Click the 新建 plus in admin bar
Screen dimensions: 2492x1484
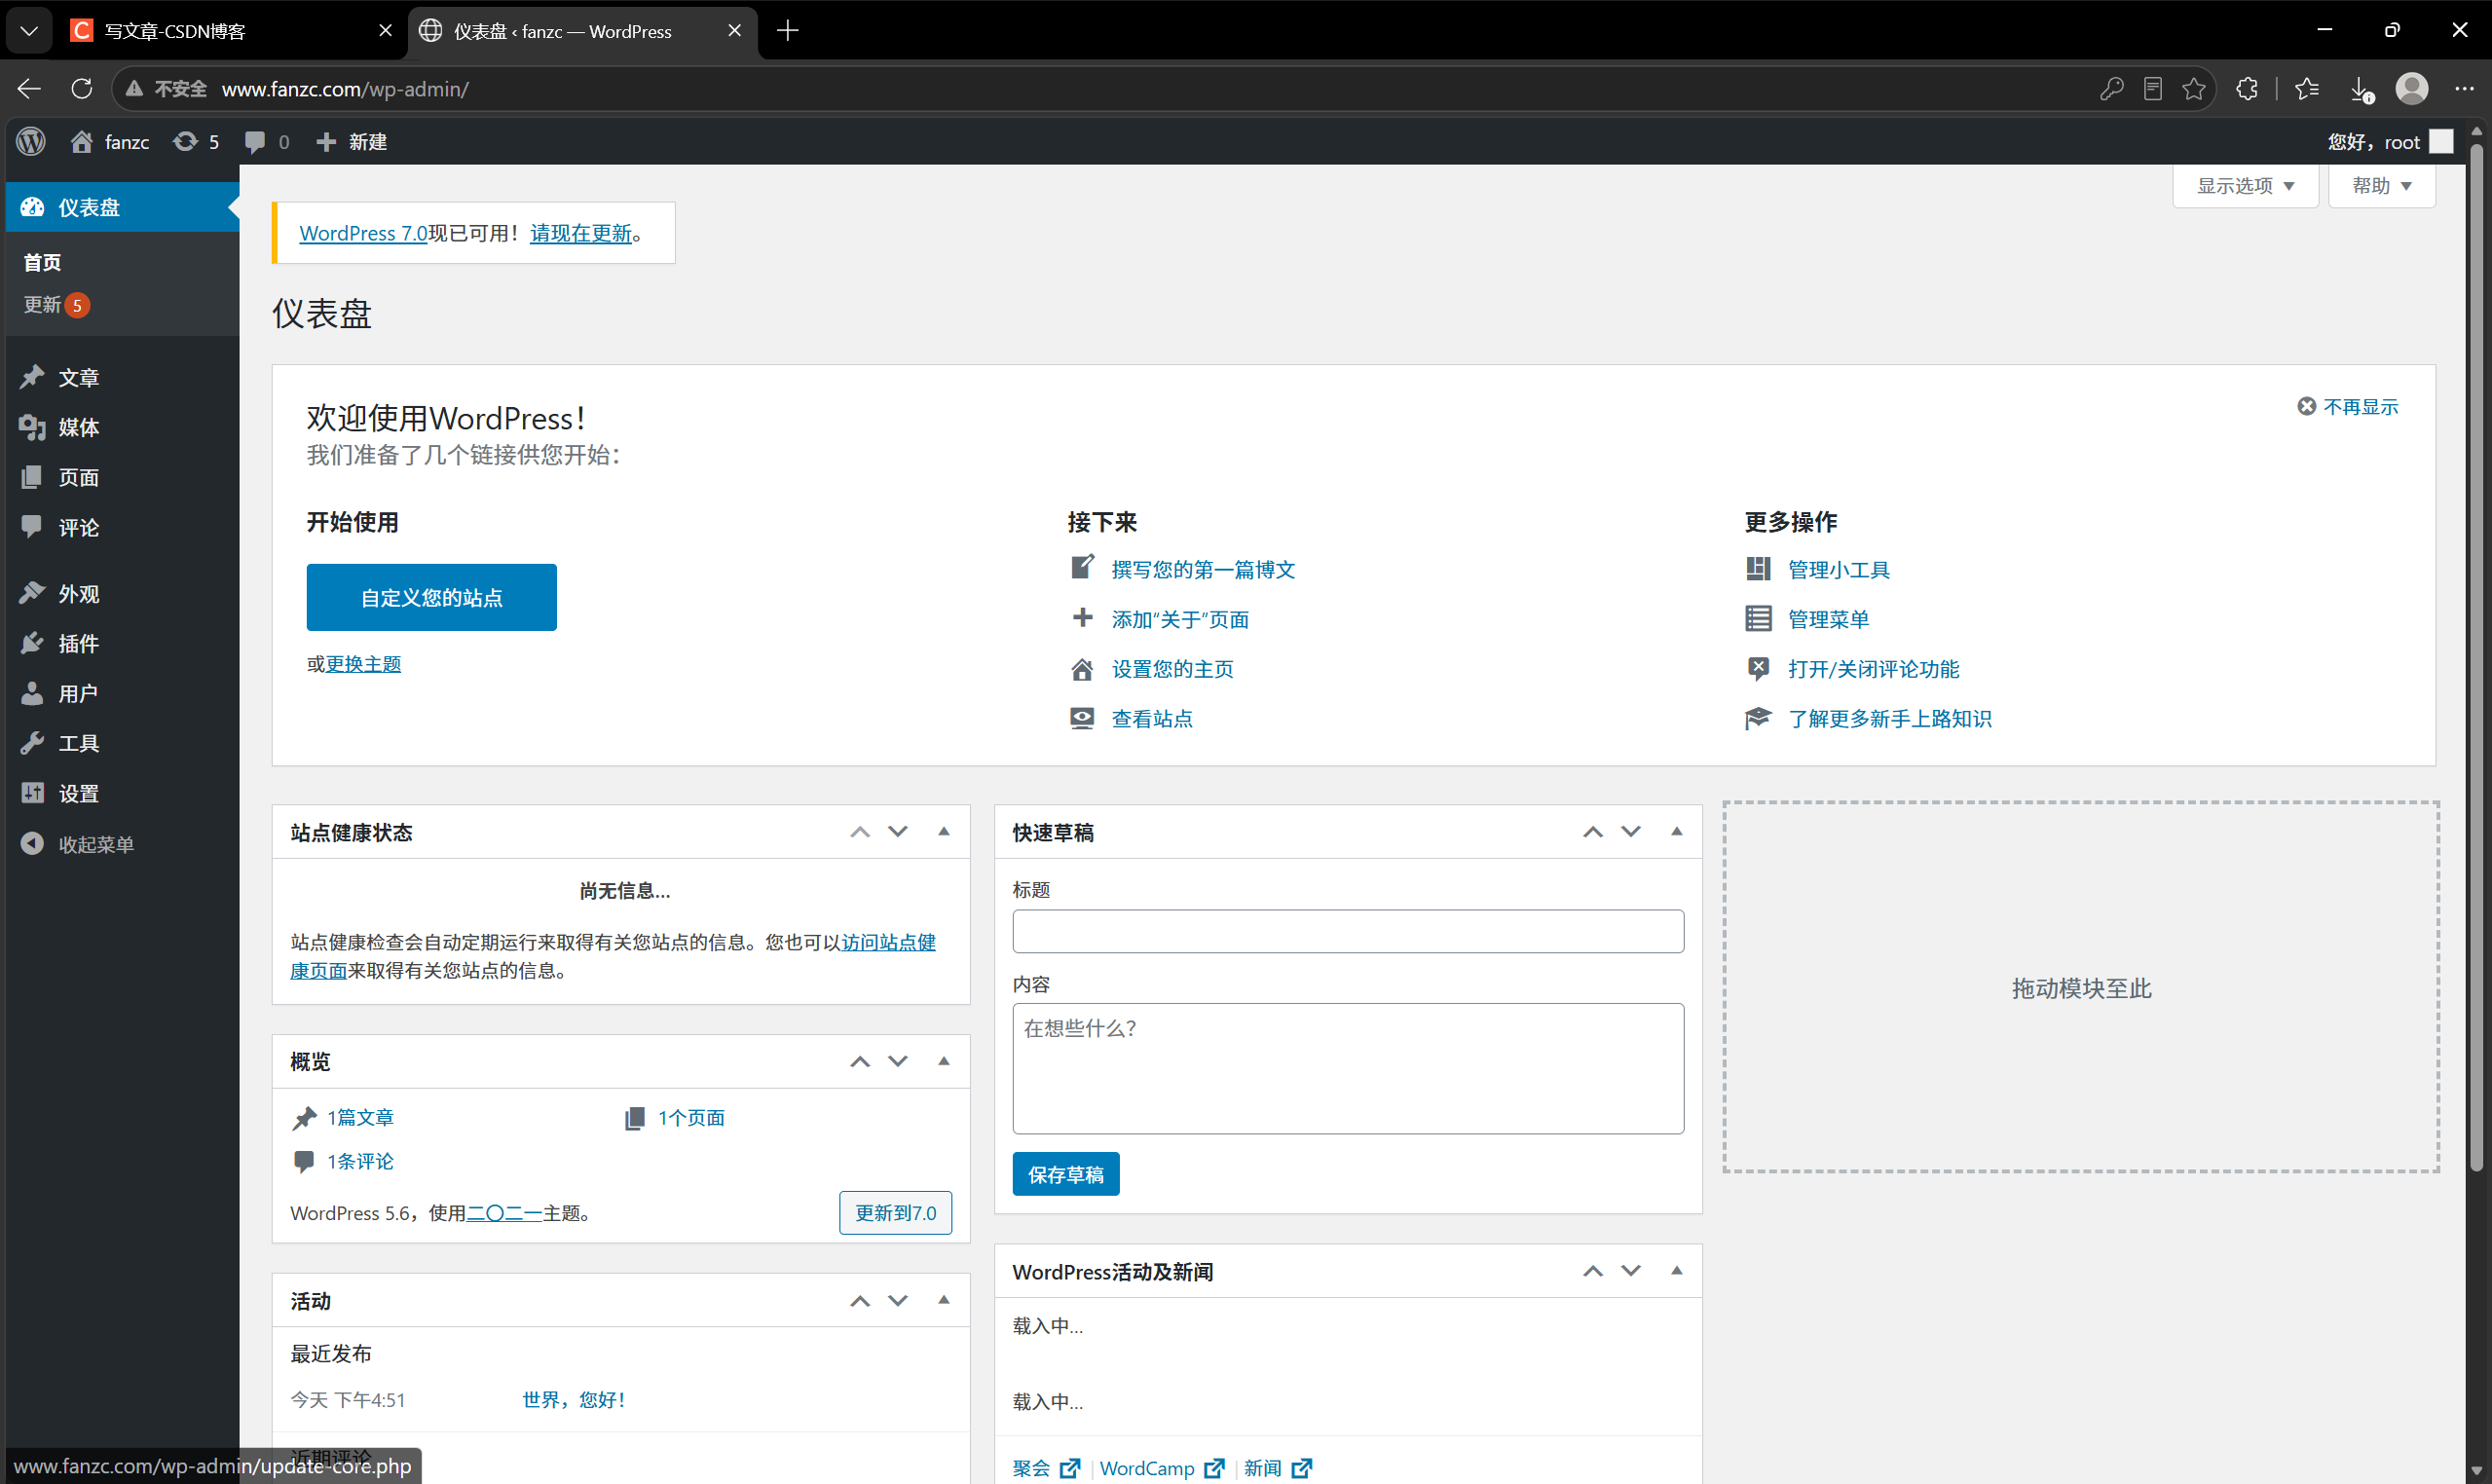coord(351,142)
